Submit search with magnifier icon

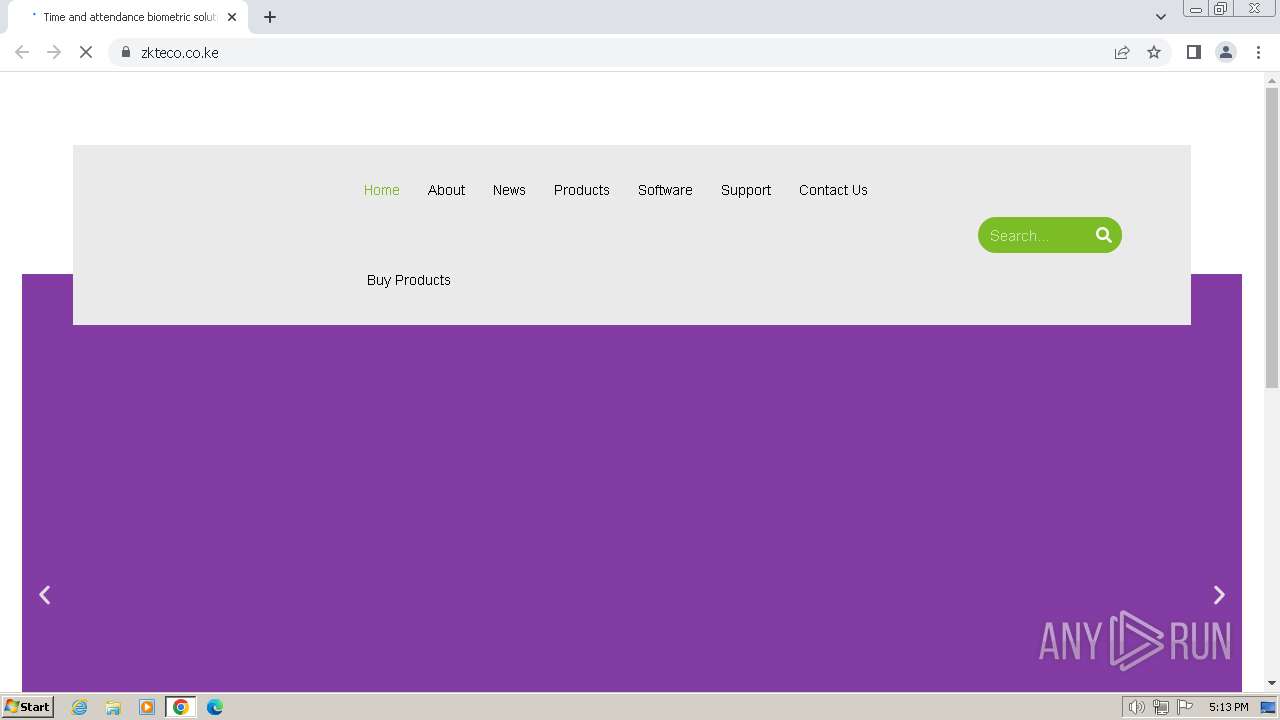(1104, 235)
